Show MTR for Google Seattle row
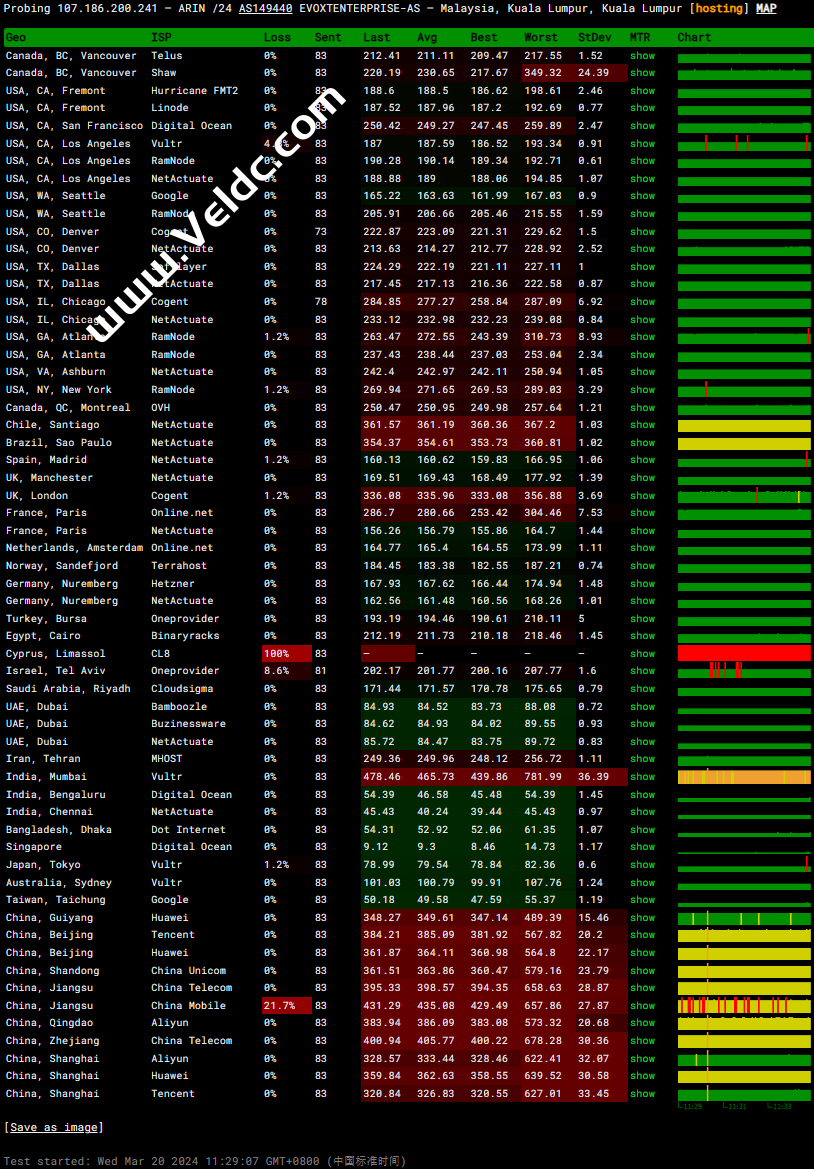The height and width of the screenshot is (1169, 814). click(x=643, y=195)
